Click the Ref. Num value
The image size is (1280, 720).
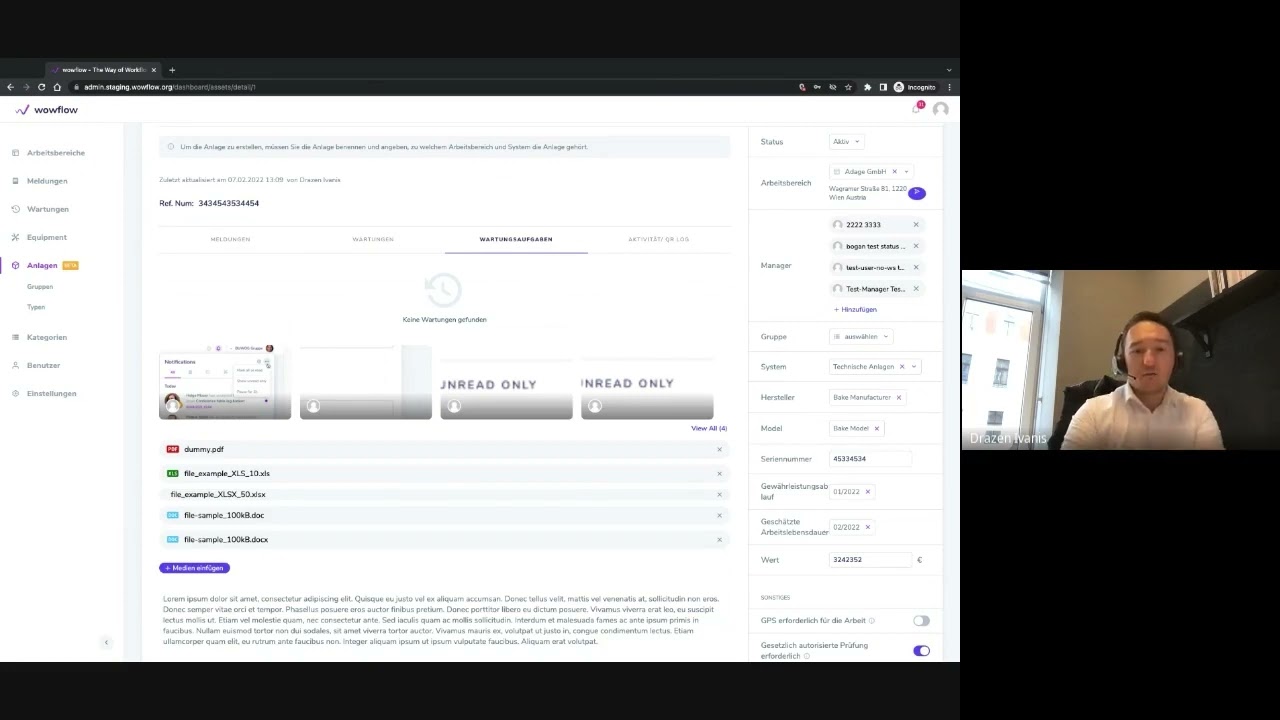point(228,203)
